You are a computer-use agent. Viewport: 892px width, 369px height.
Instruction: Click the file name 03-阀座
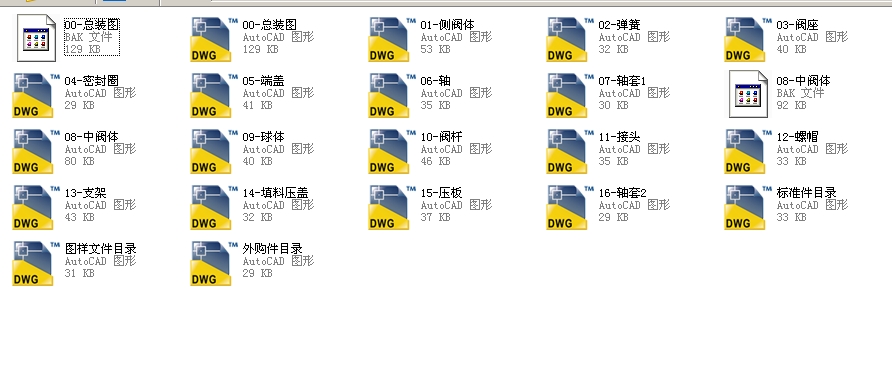[797, 25]
